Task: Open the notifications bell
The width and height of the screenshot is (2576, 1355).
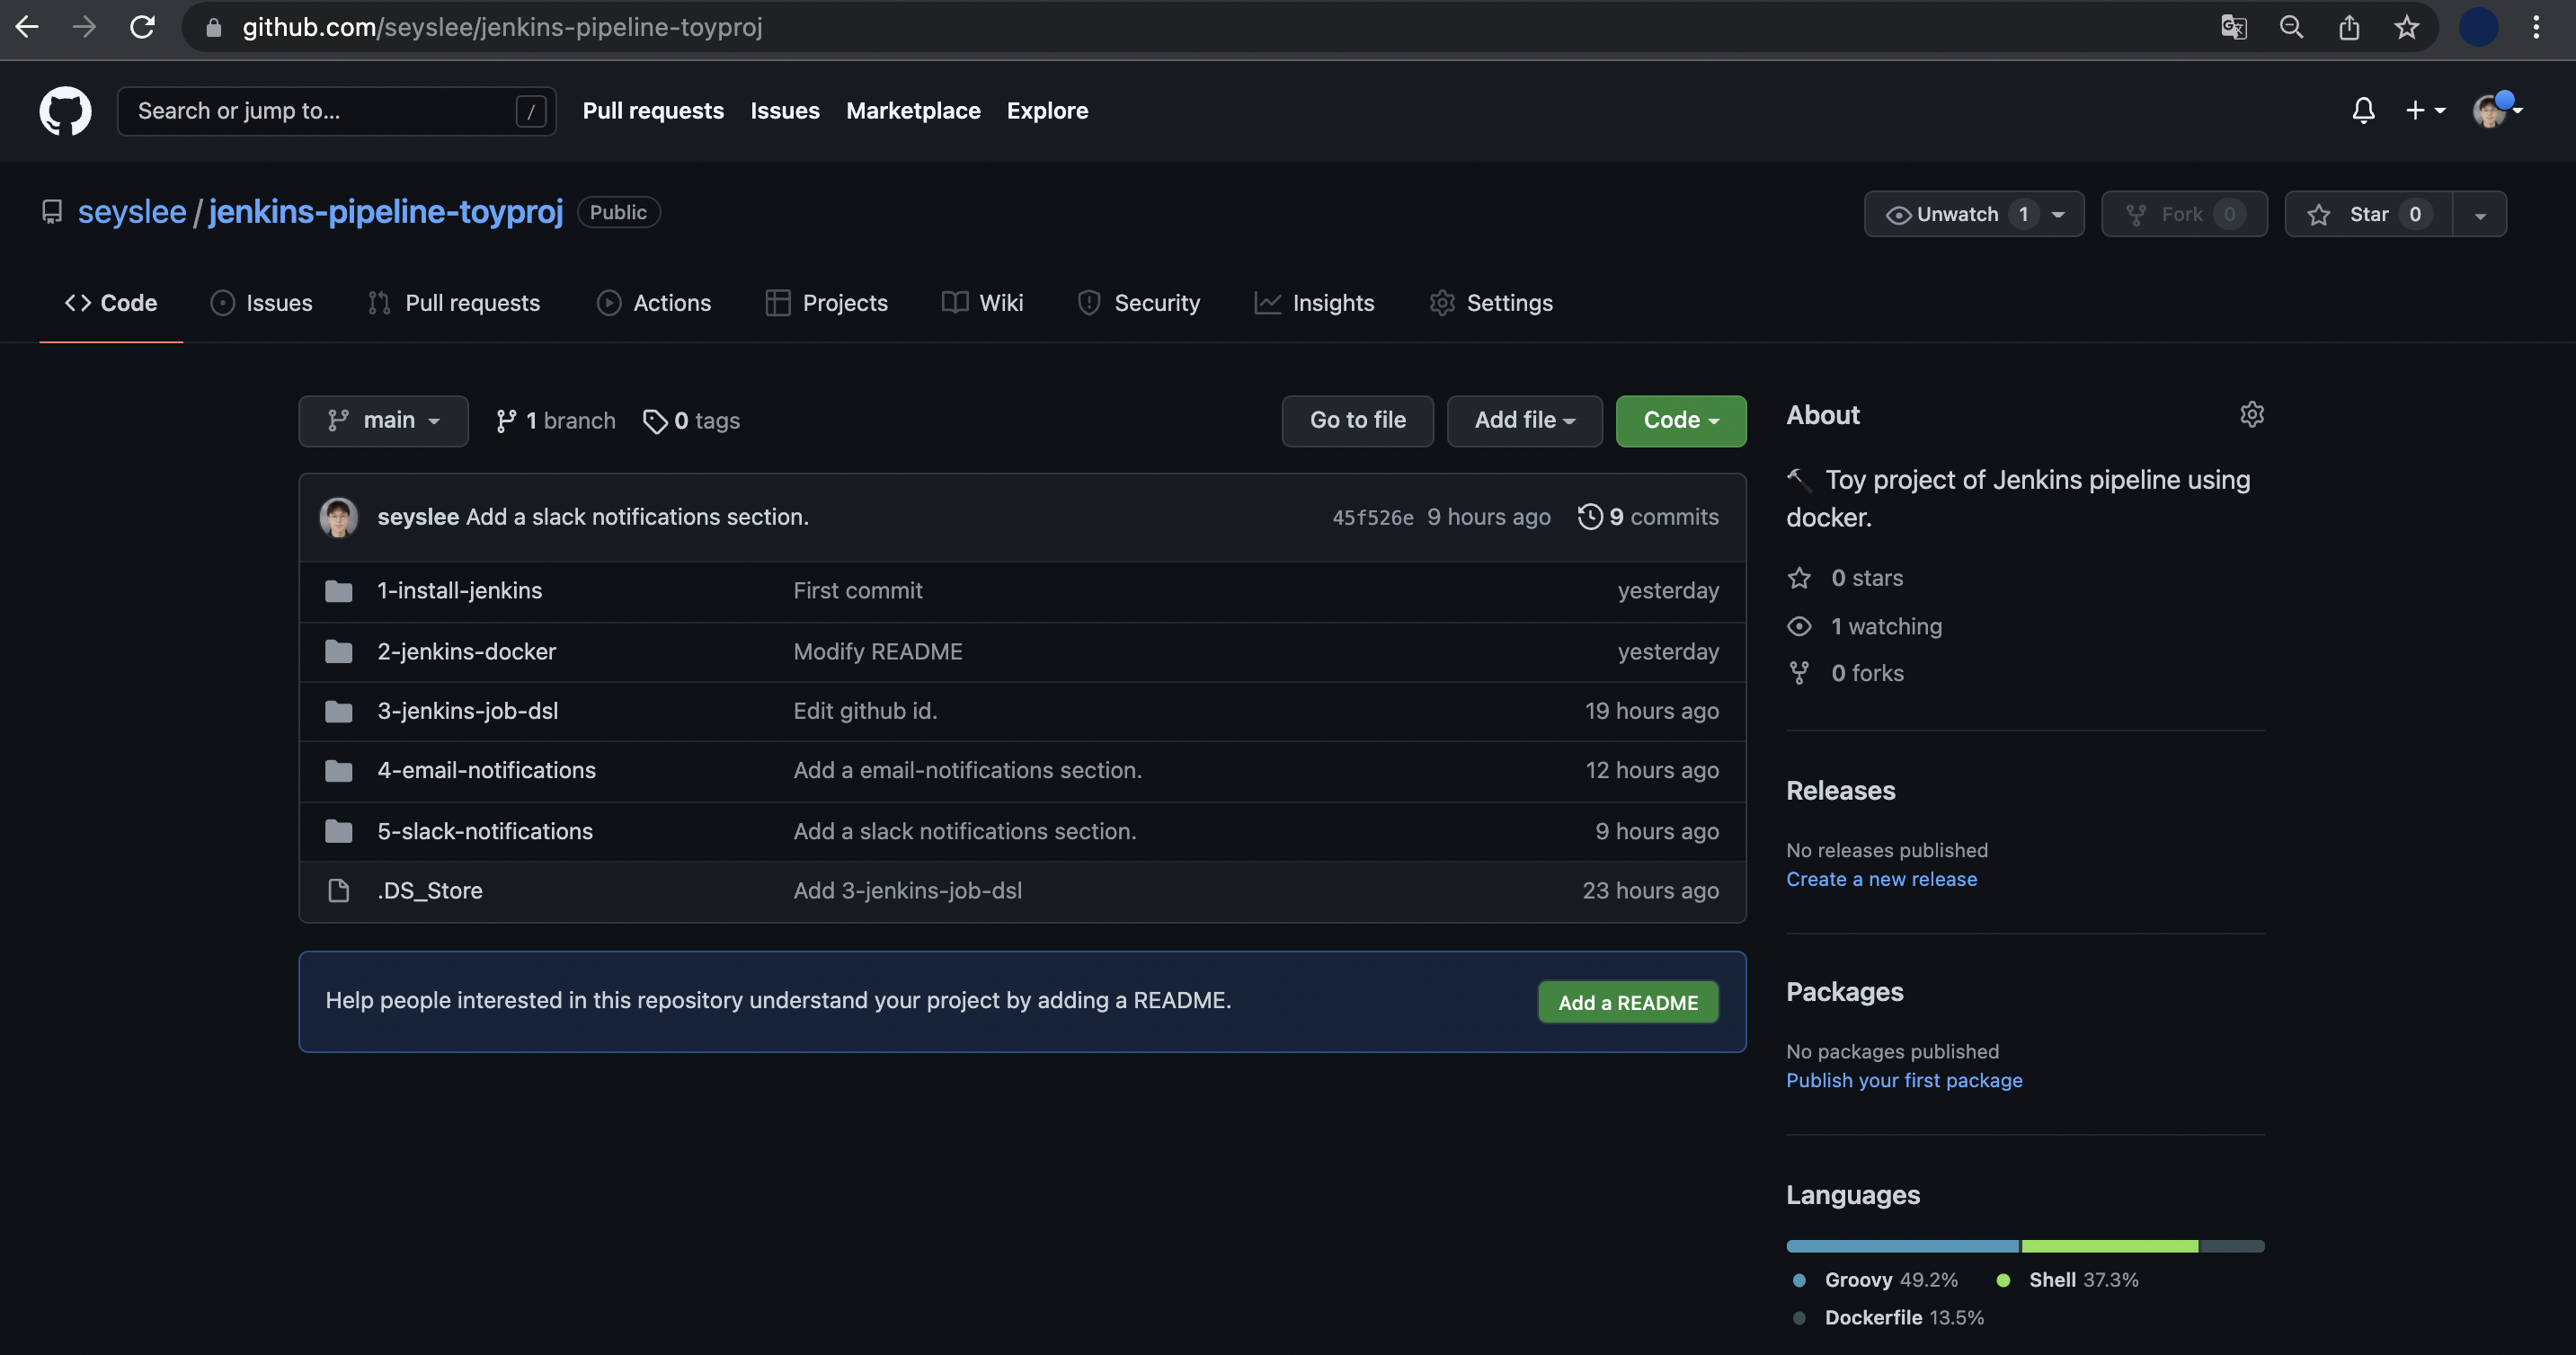Action: [x=2363, y=110]
